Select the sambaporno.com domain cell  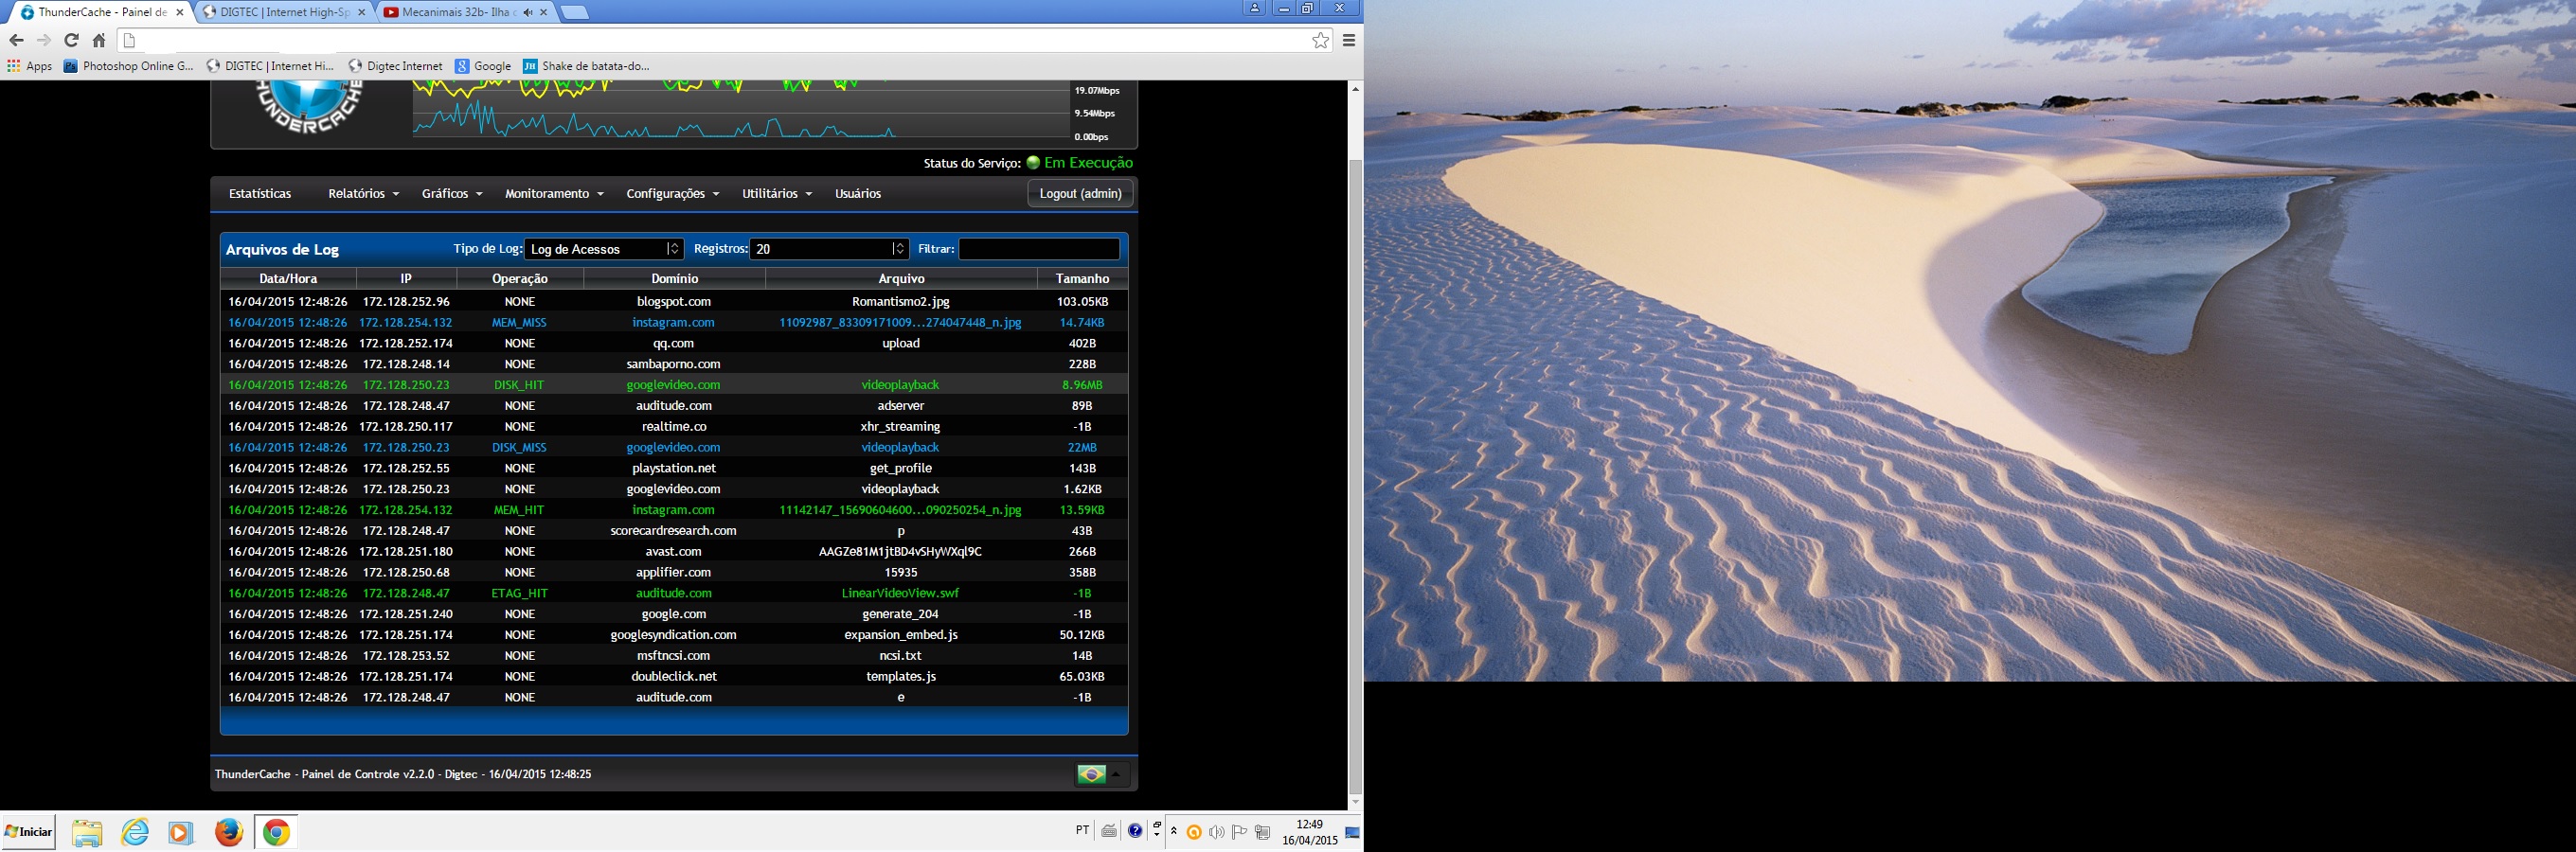pyautogui.click(x=674, y=364)
